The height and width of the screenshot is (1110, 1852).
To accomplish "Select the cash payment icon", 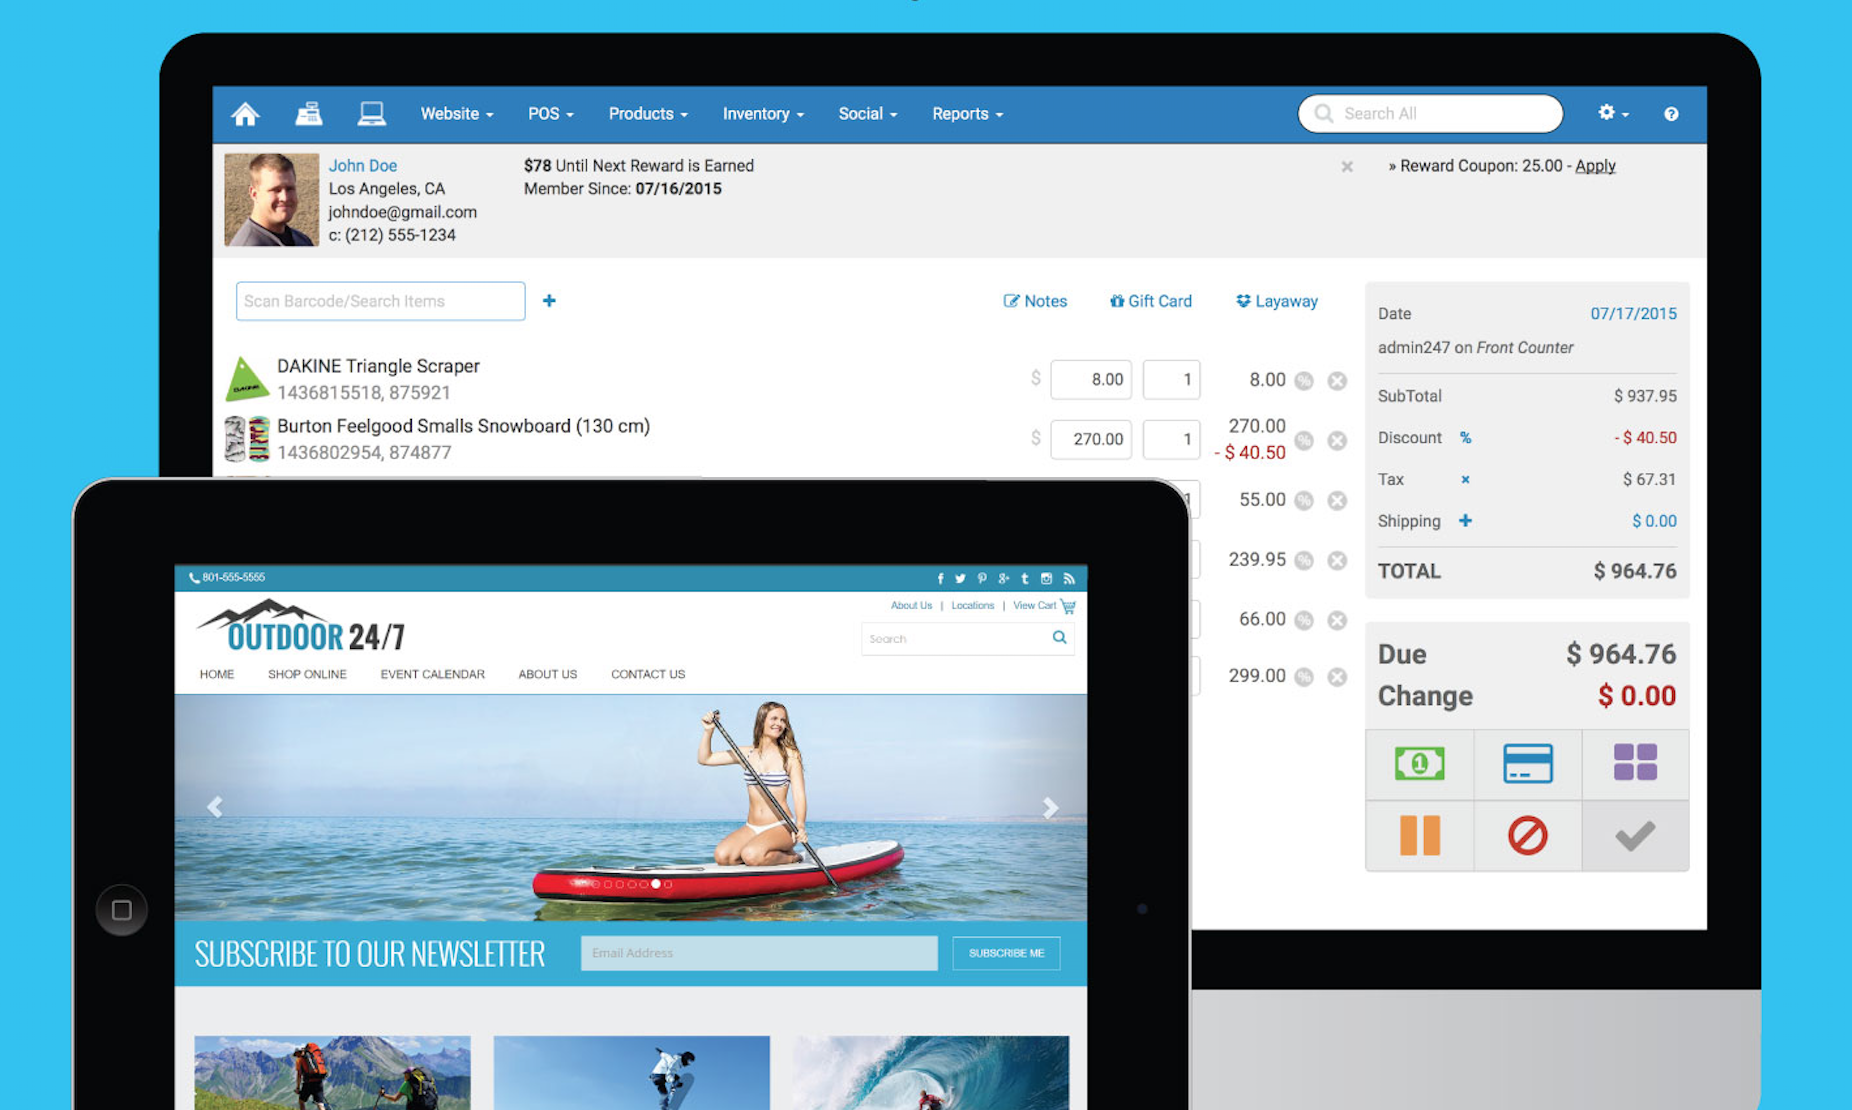I will tap(1419, 764).
